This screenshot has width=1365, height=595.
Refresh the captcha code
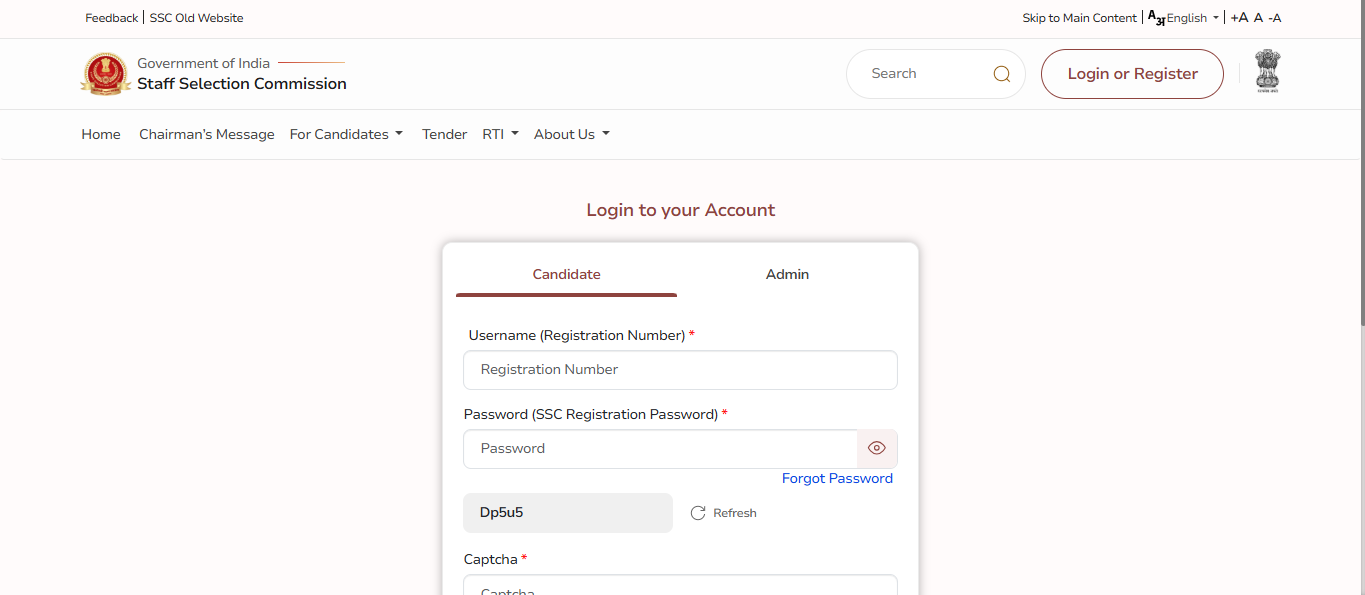723,512
